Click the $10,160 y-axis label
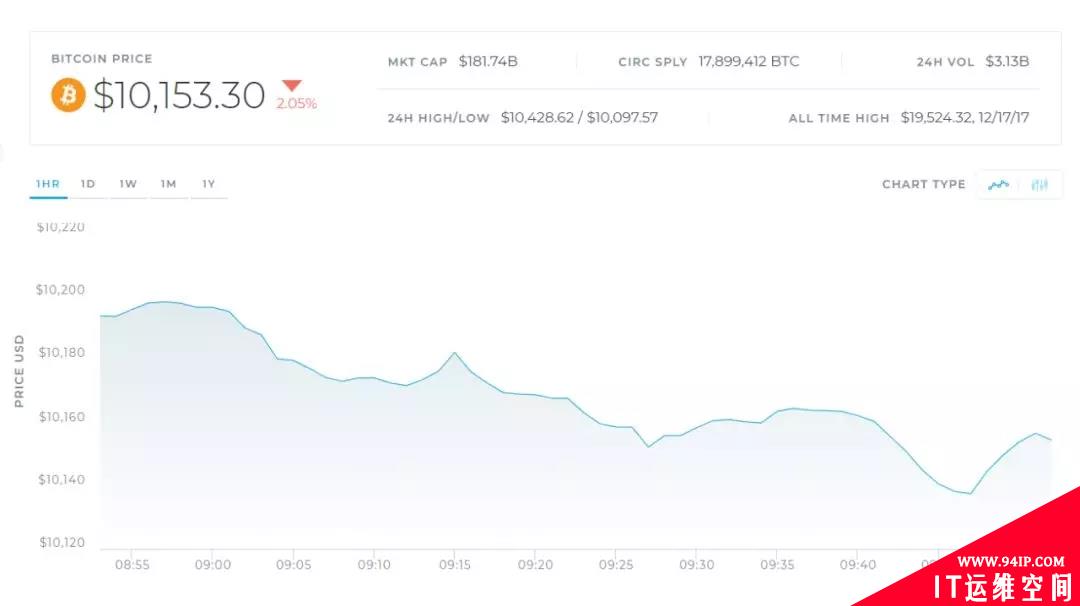Screen dimensions: 1080x606 [x=62, y=417]
